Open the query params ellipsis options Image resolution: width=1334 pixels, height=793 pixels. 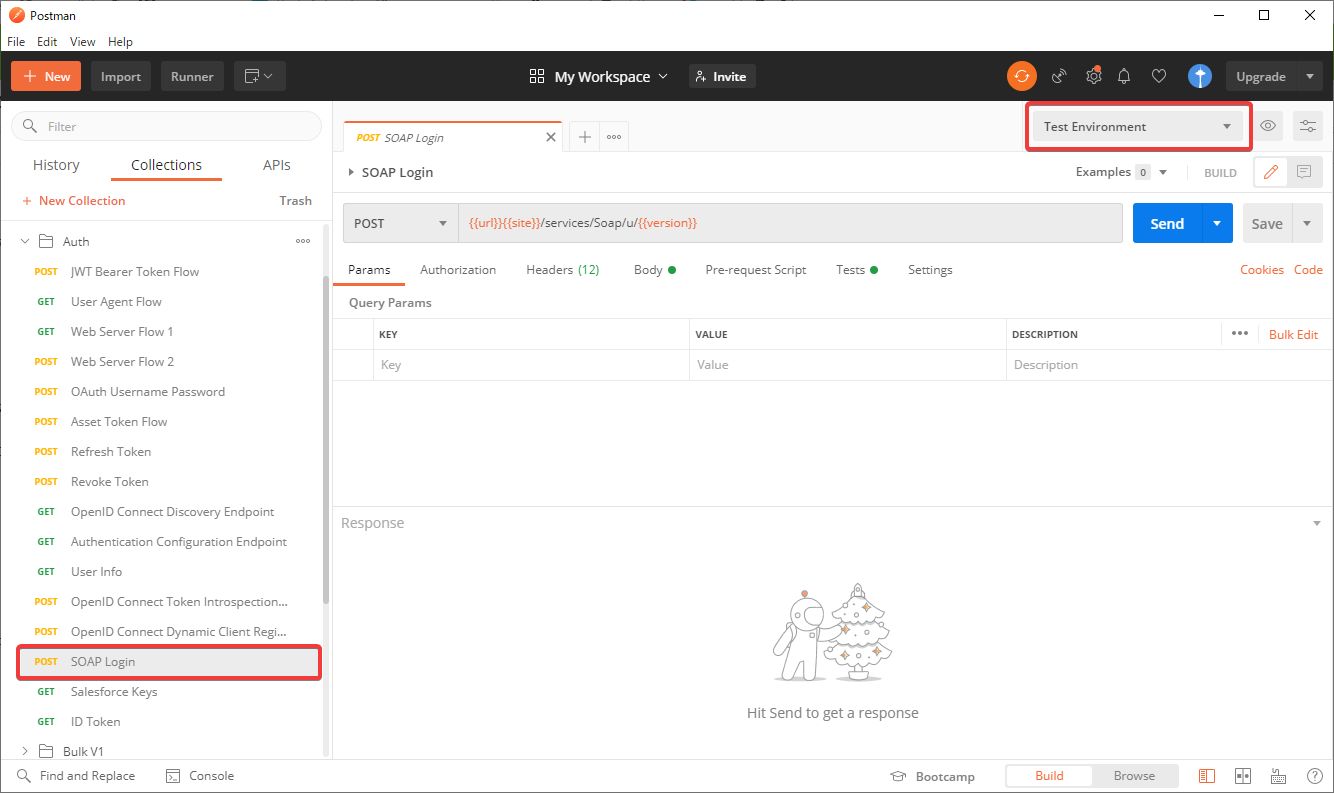point(1240,334)
